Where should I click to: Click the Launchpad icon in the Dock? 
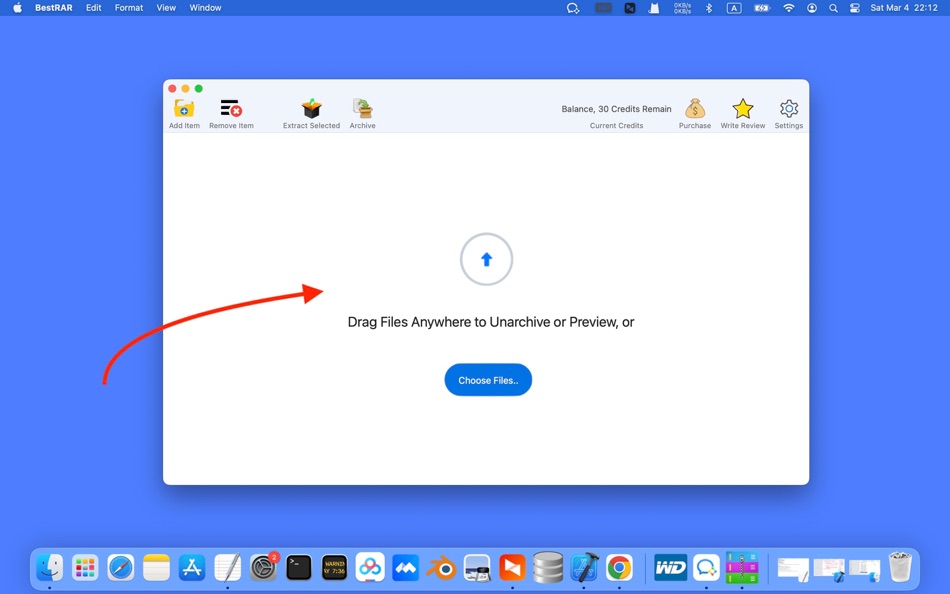(x=85, y=567)
